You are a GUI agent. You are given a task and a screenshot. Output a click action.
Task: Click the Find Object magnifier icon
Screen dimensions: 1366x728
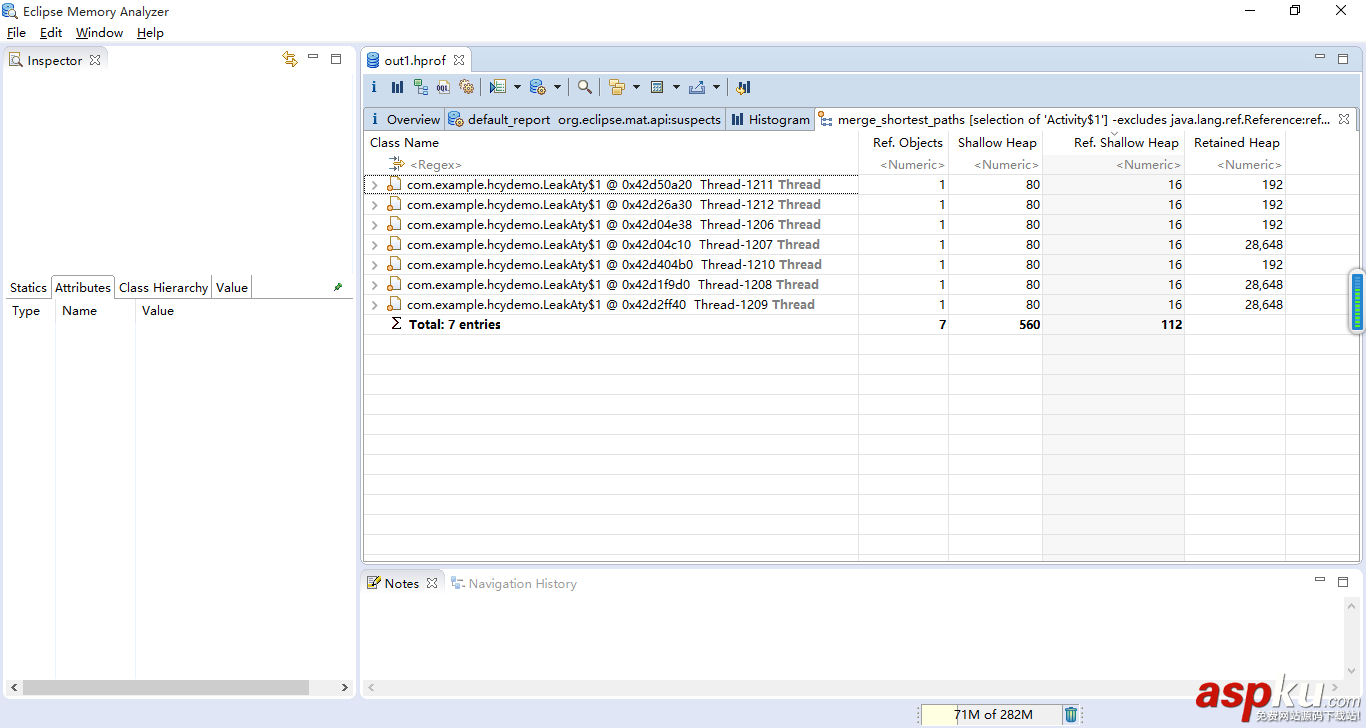tap(585, 87)
